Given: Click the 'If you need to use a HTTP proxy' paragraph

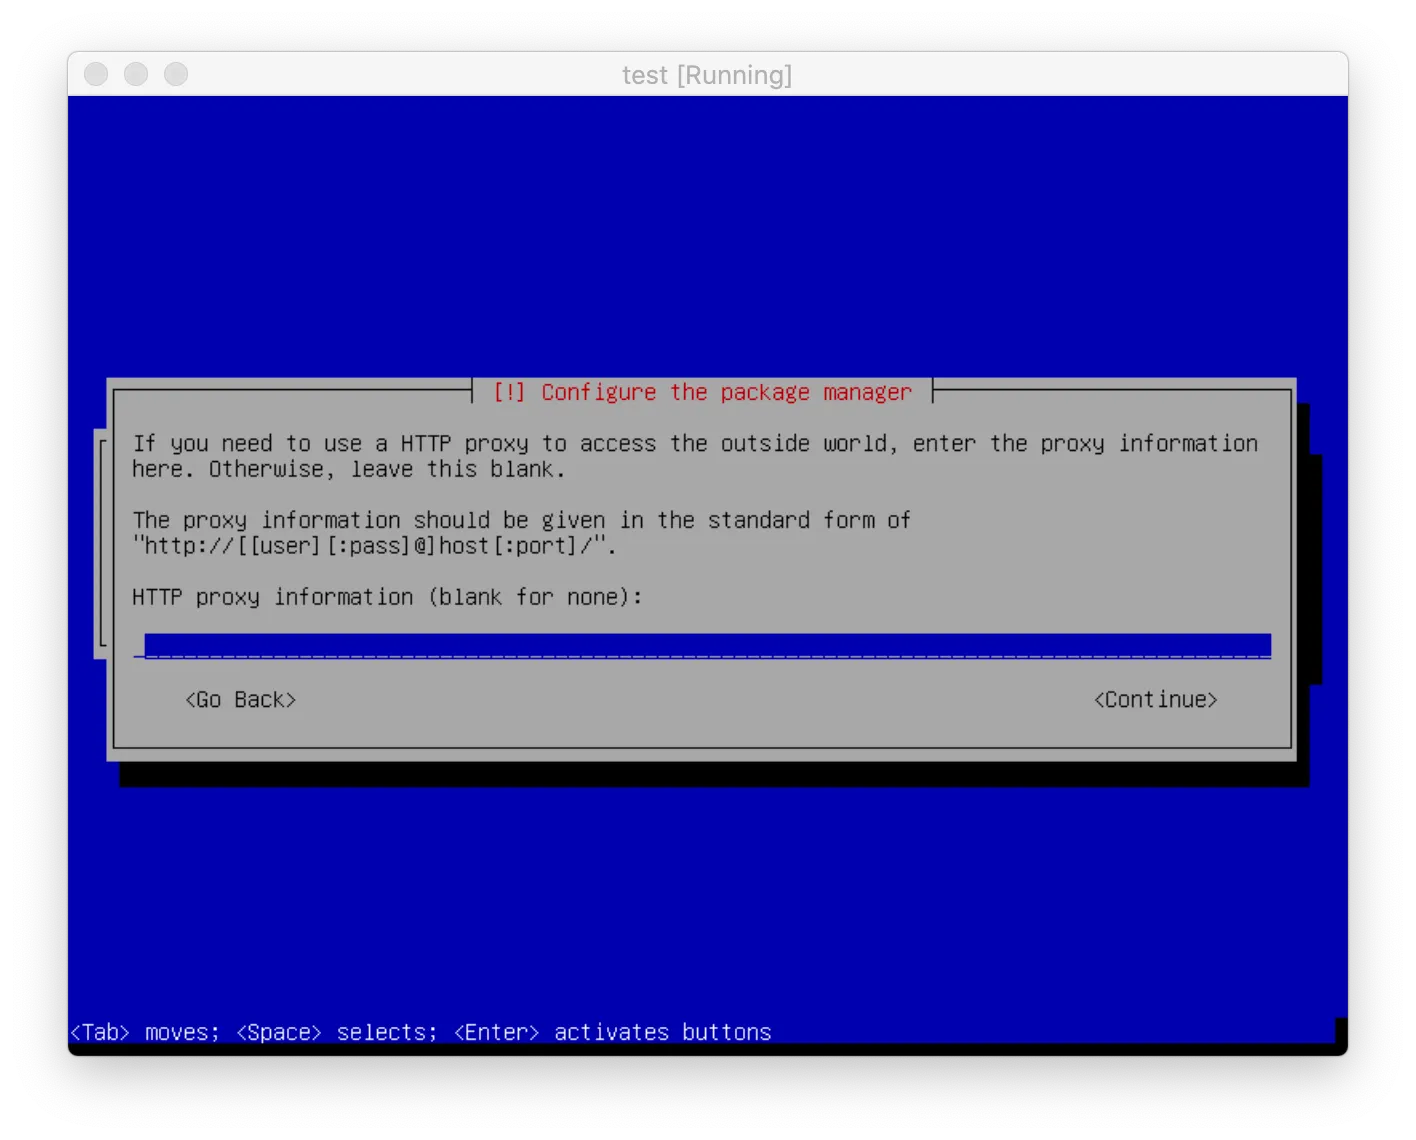Looking at the screenshot, I should point(695,456).
